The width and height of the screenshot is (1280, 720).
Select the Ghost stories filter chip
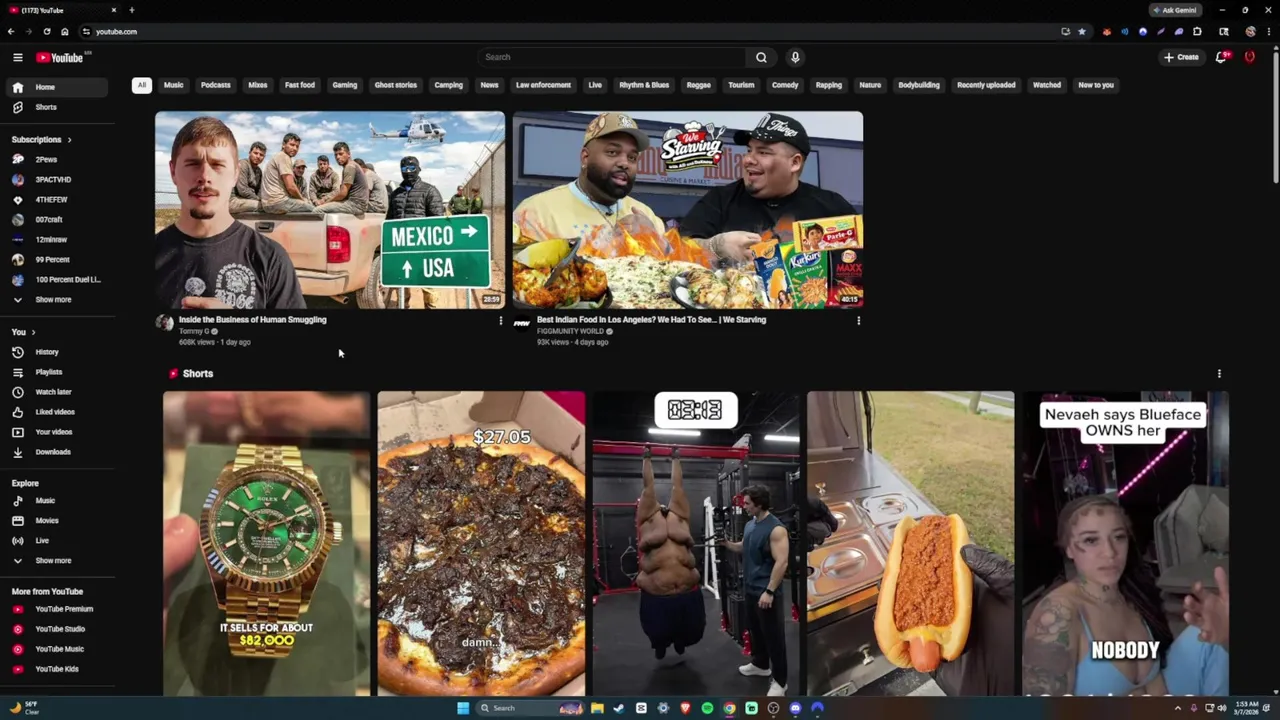396,85
